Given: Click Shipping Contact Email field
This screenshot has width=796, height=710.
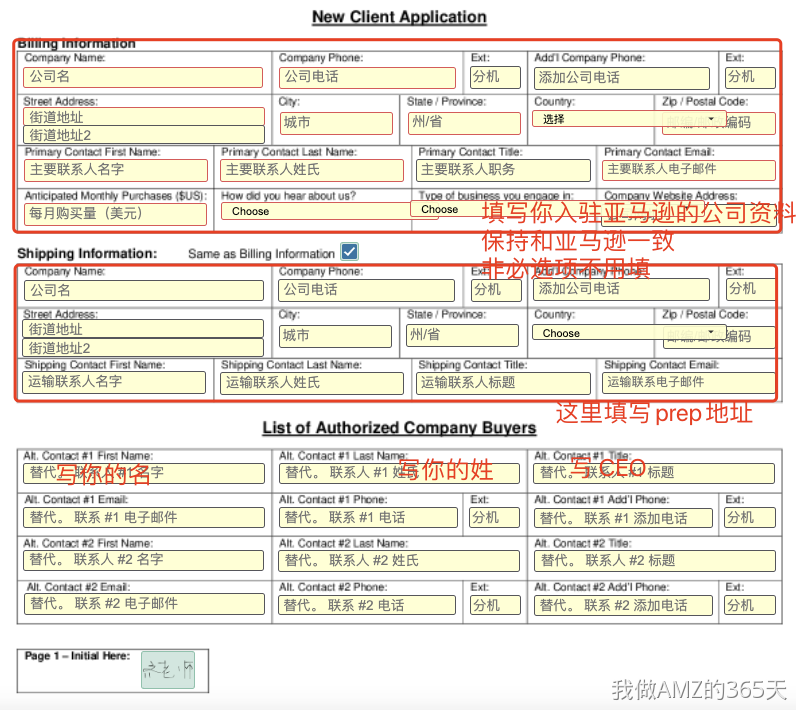Looking at the screenshot, I should click(x=688, y=383).
